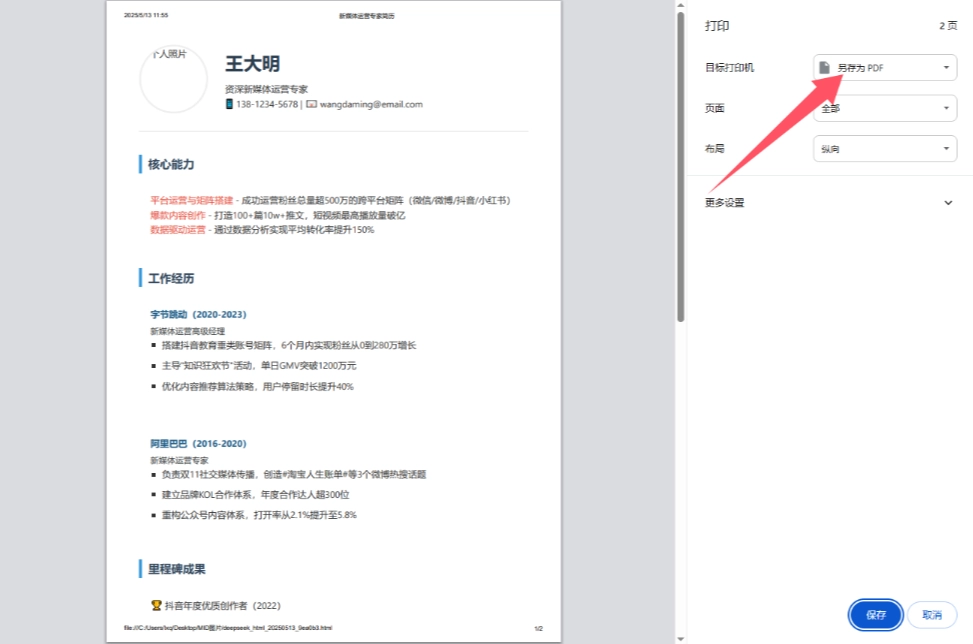This screenshot has width=973, height=644.
Task: Click the circular 个人照片 photo placeholder
Action: click(174, 79)
